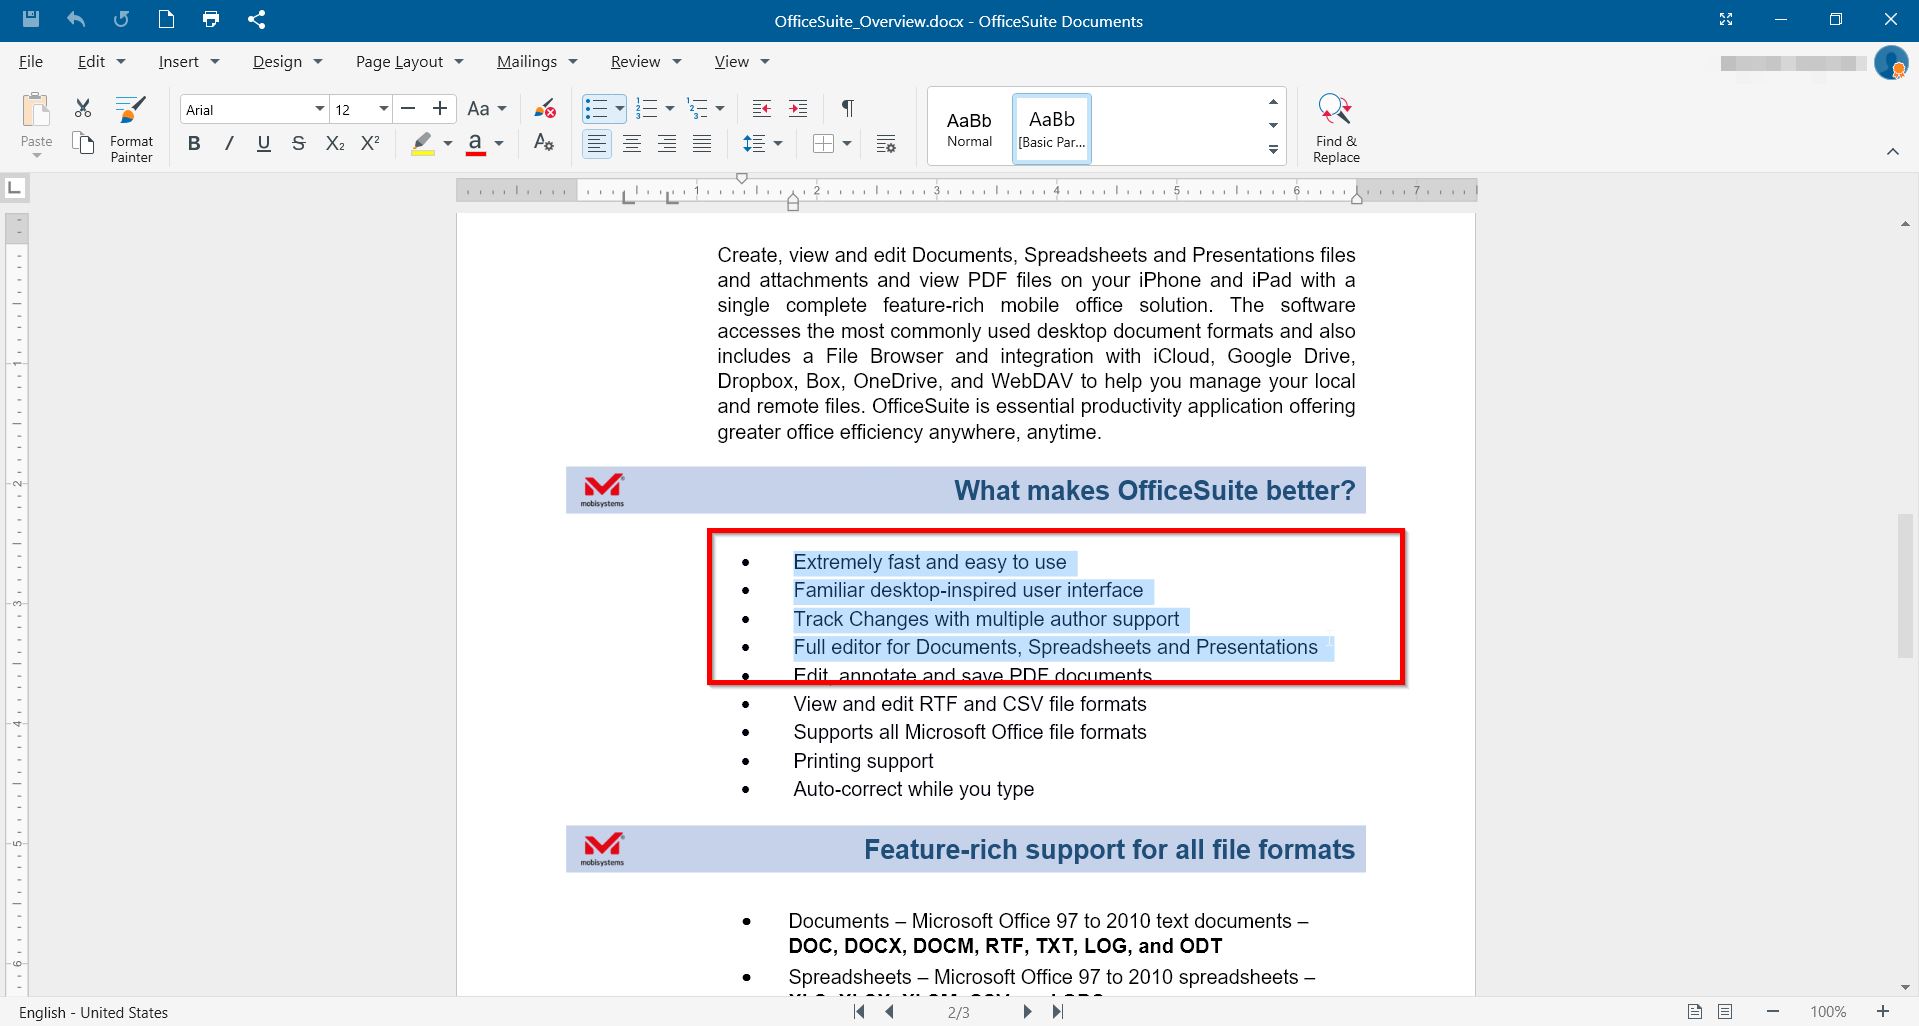Open the Review menu
This screenshot has height=1026, width=1919.
pyautogui.click(x=645, y=62)
